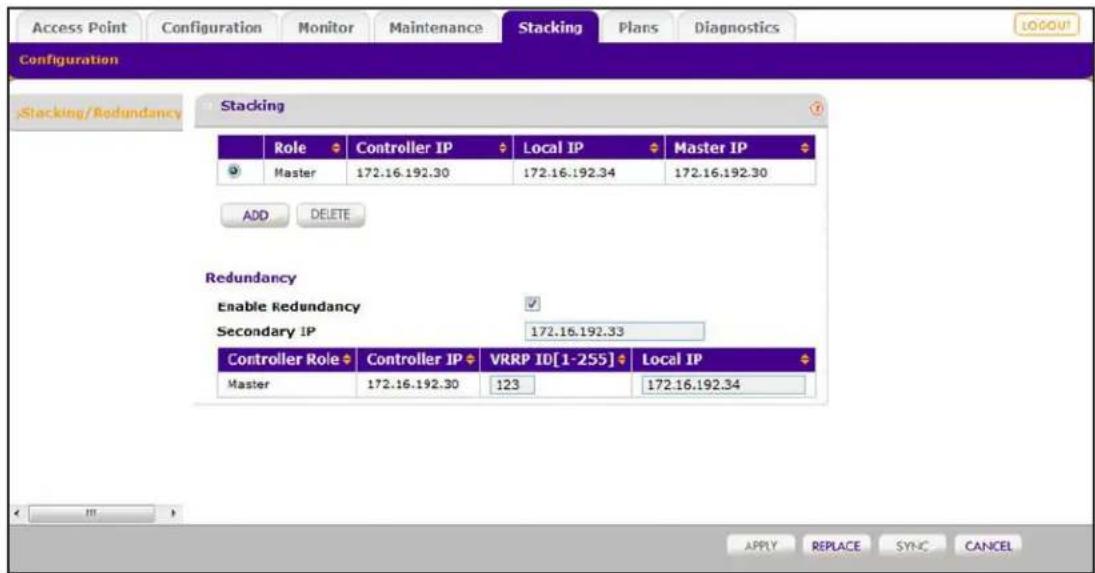This screenshot has width=1095, height=573.
Task: Sort Stacking table by Controller IP arrows
Action: click(x=503, y=148)
